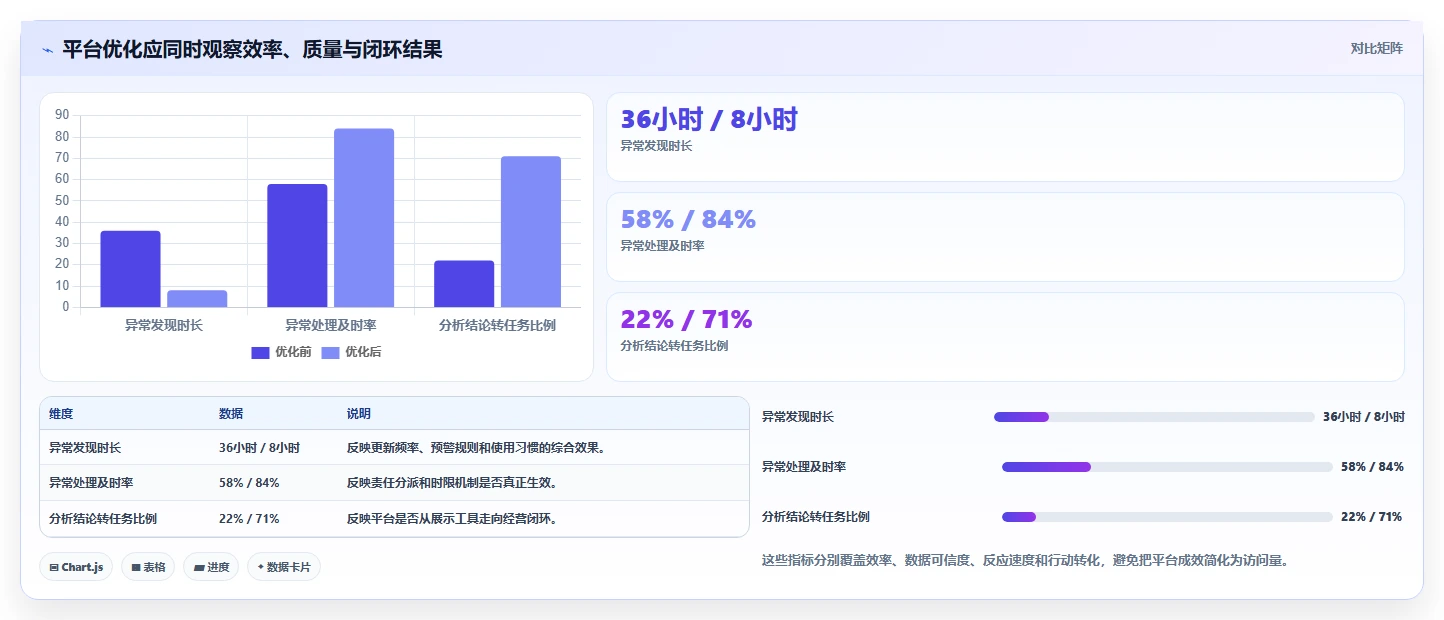The width and height of the screenshot is (1444, 620).
Task: Click chart axis label 分析结论转任务比例
Action: click(498, 326)
